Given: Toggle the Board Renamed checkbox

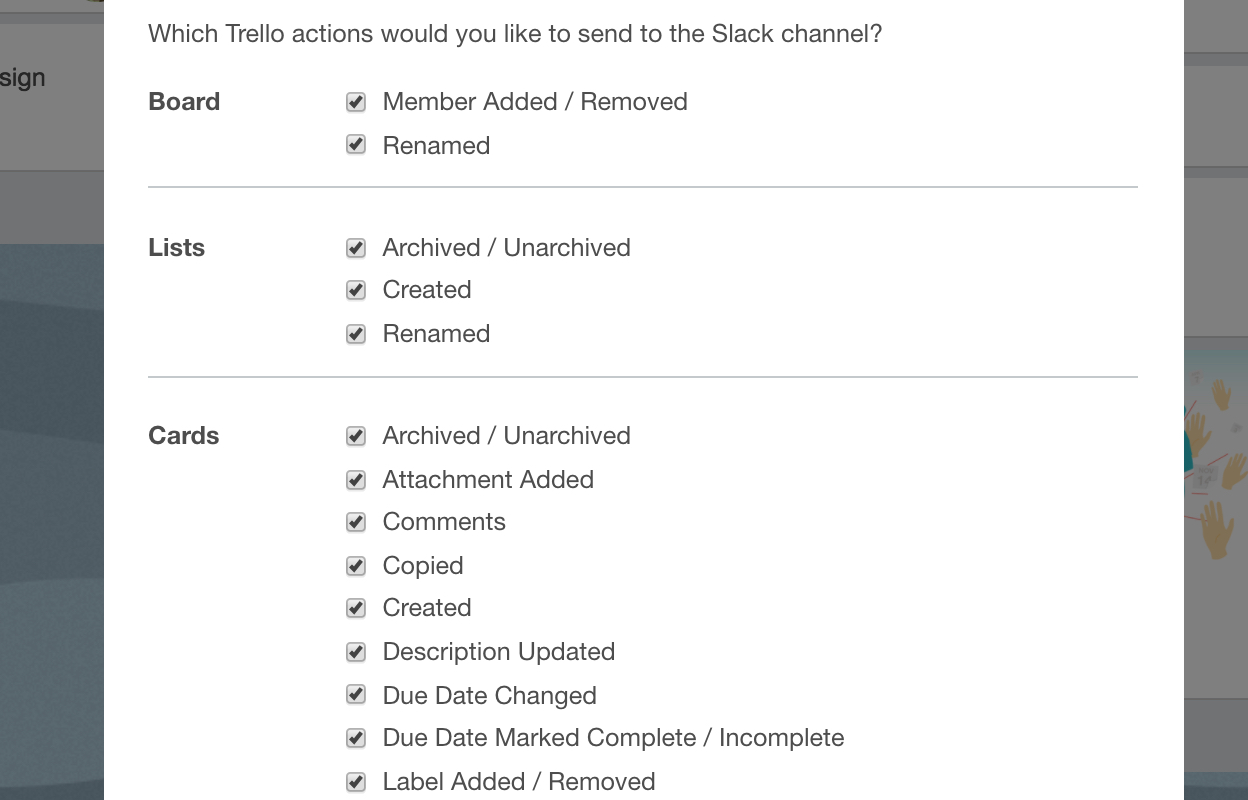Looking at the screenshot, I should click(x=356, y=144).
